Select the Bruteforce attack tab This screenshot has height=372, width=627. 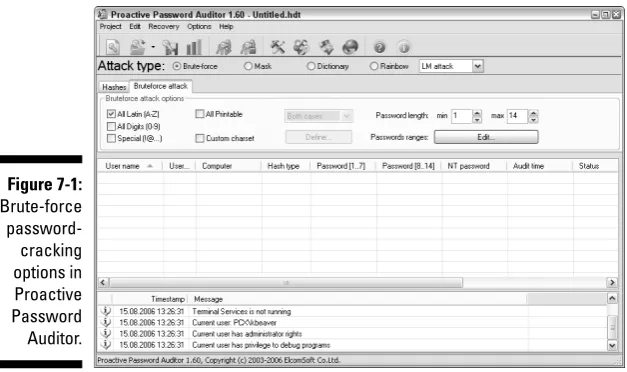(x=160, y=86)
